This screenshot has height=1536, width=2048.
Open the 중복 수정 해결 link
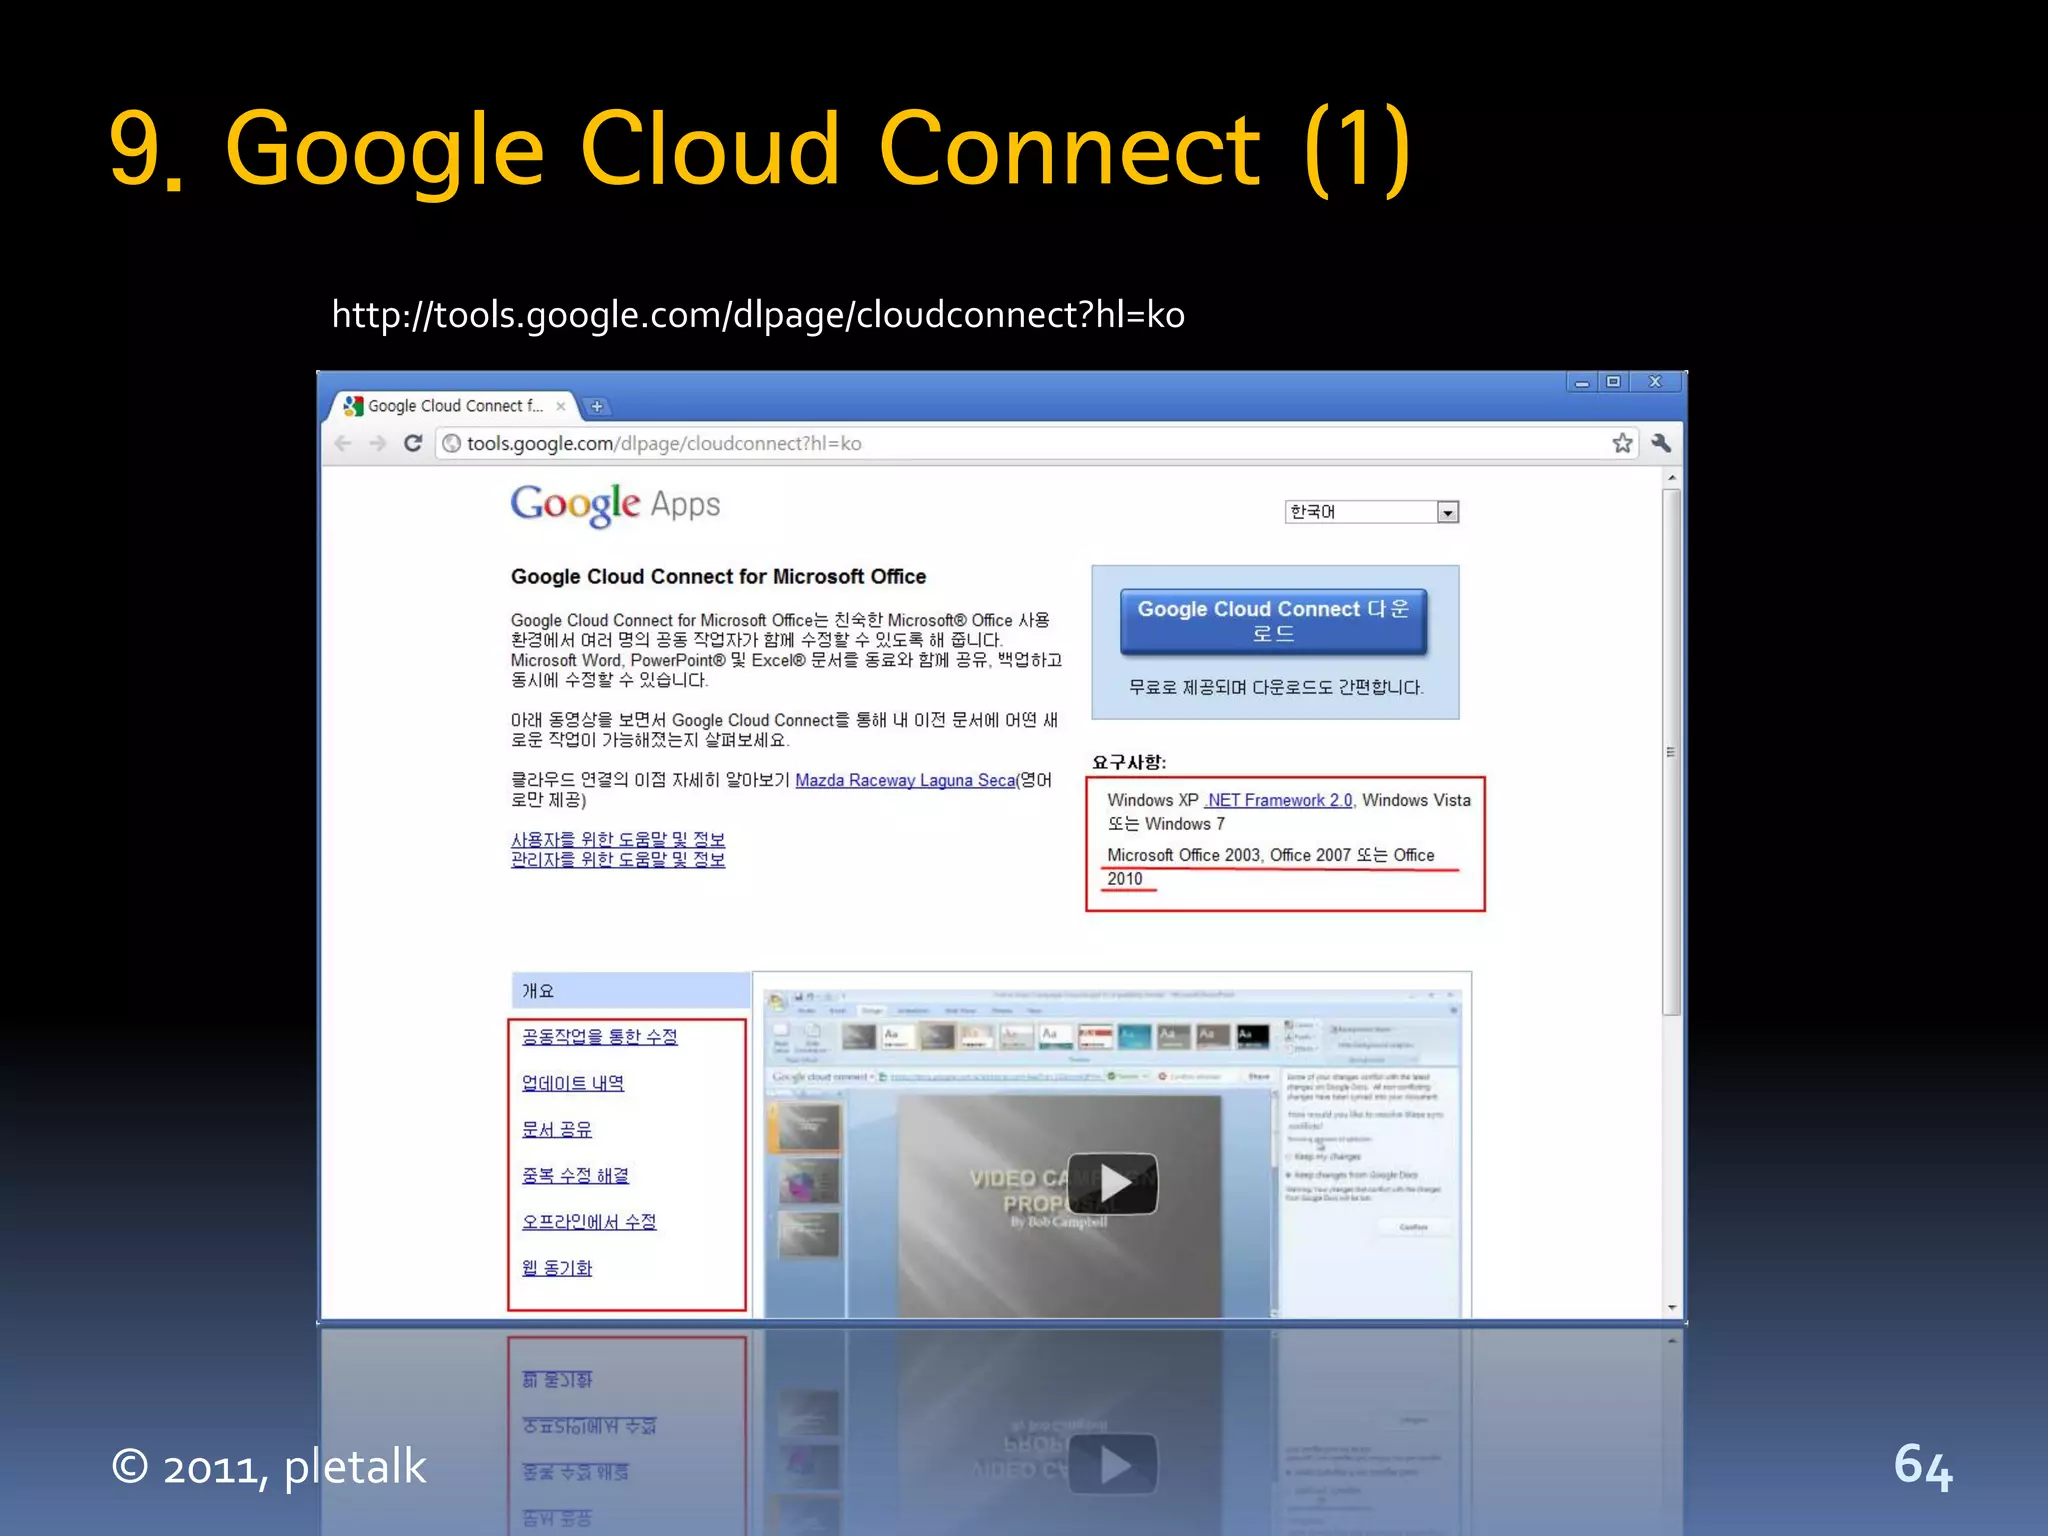[576, 1175]
